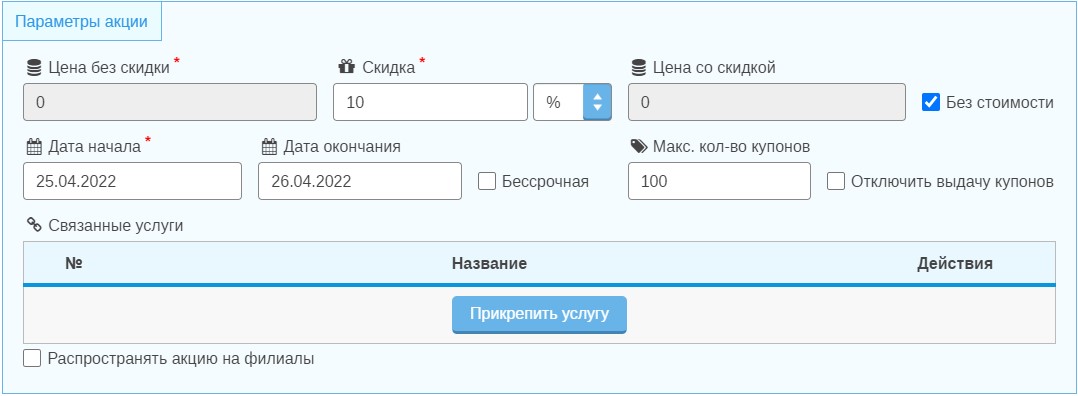
Task: Enable the Бессрочная checkbox
Action: click(487, 182)
